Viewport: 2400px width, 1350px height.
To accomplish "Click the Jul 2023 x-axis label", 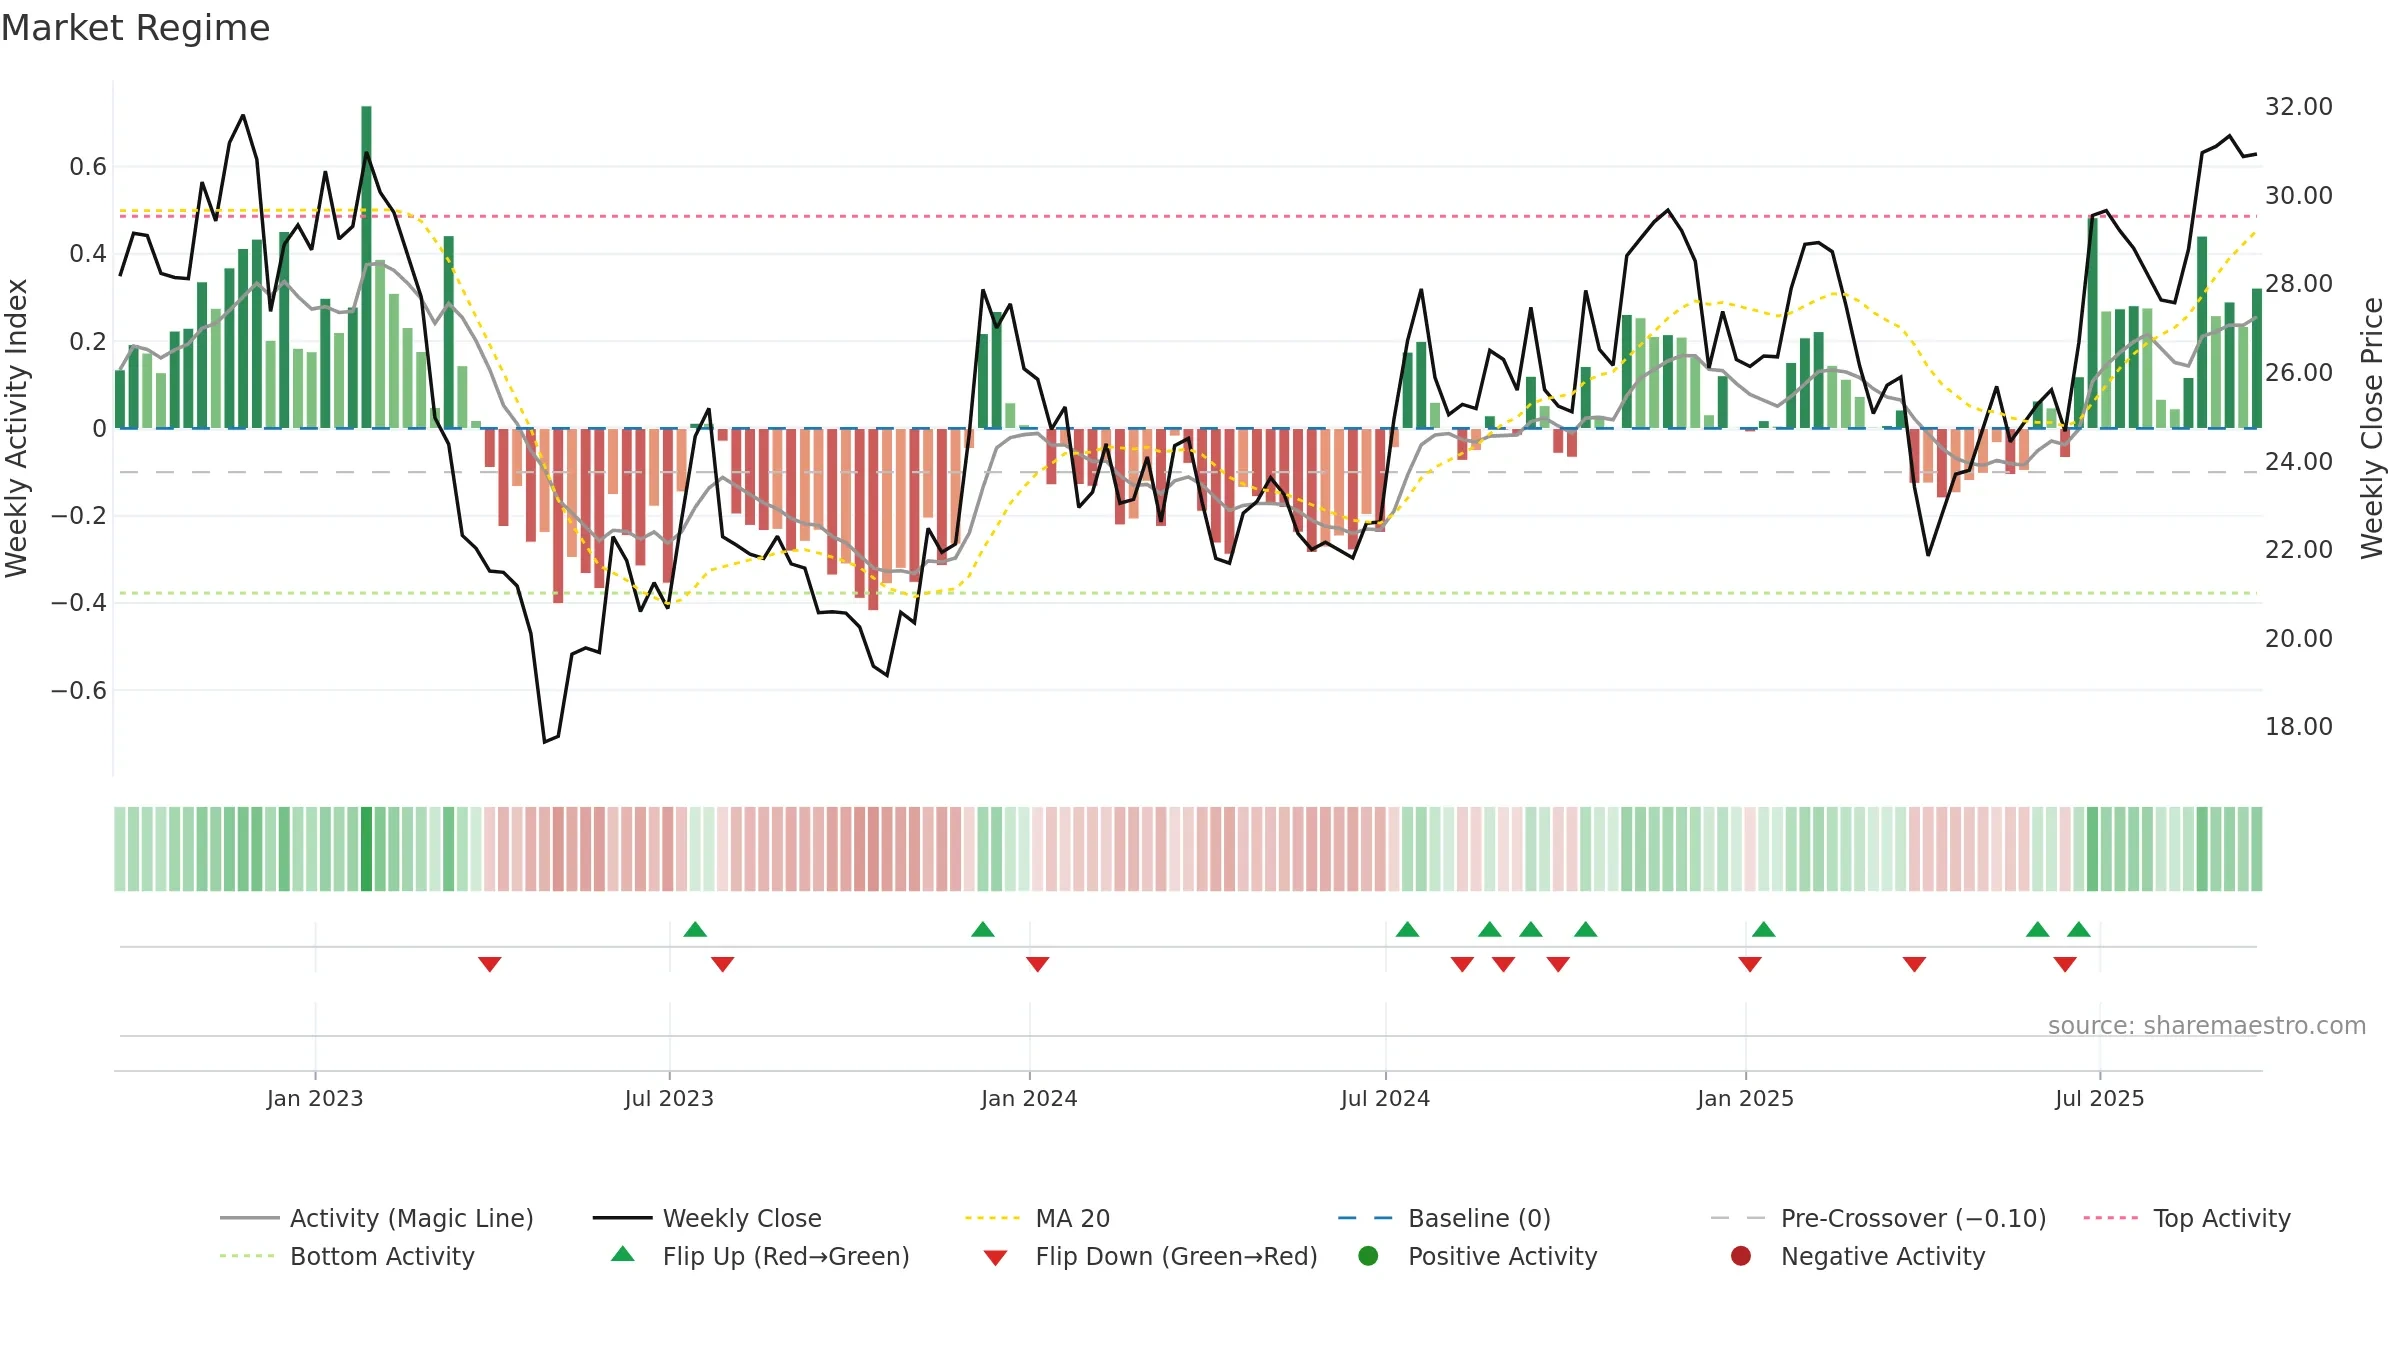I will 669,1098.
